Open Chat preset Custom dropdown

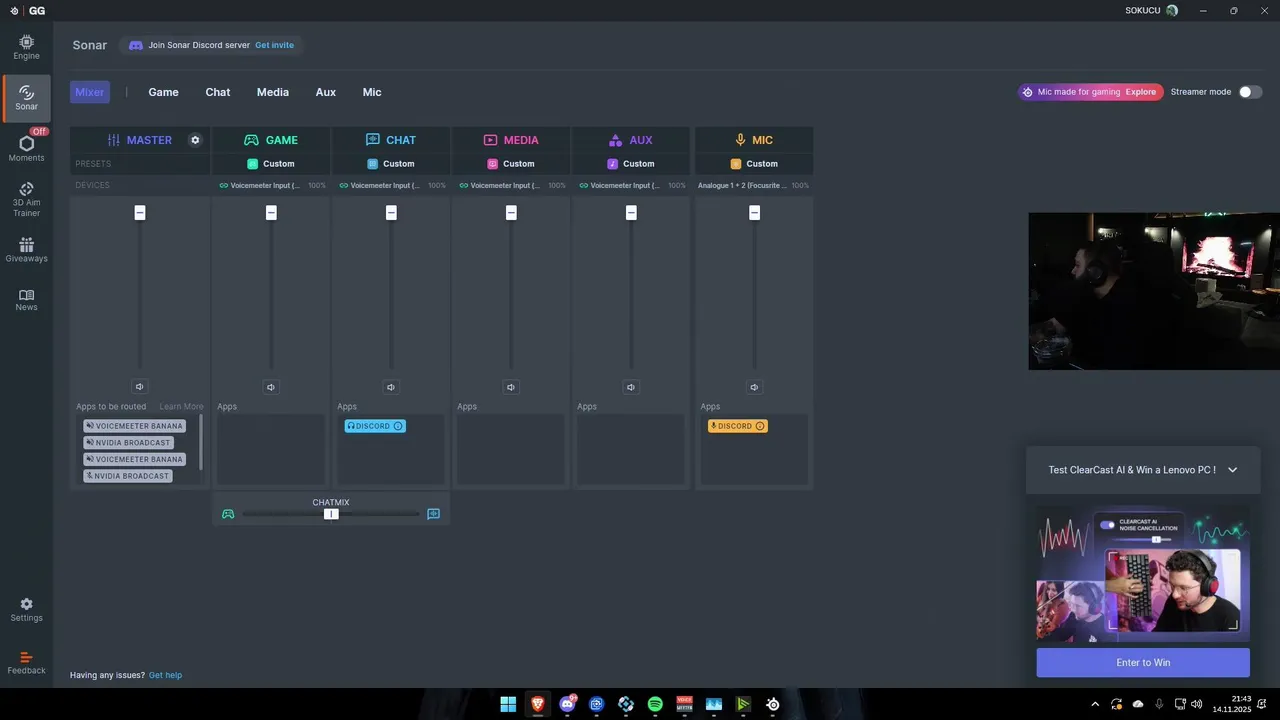[x=391, y=164]
